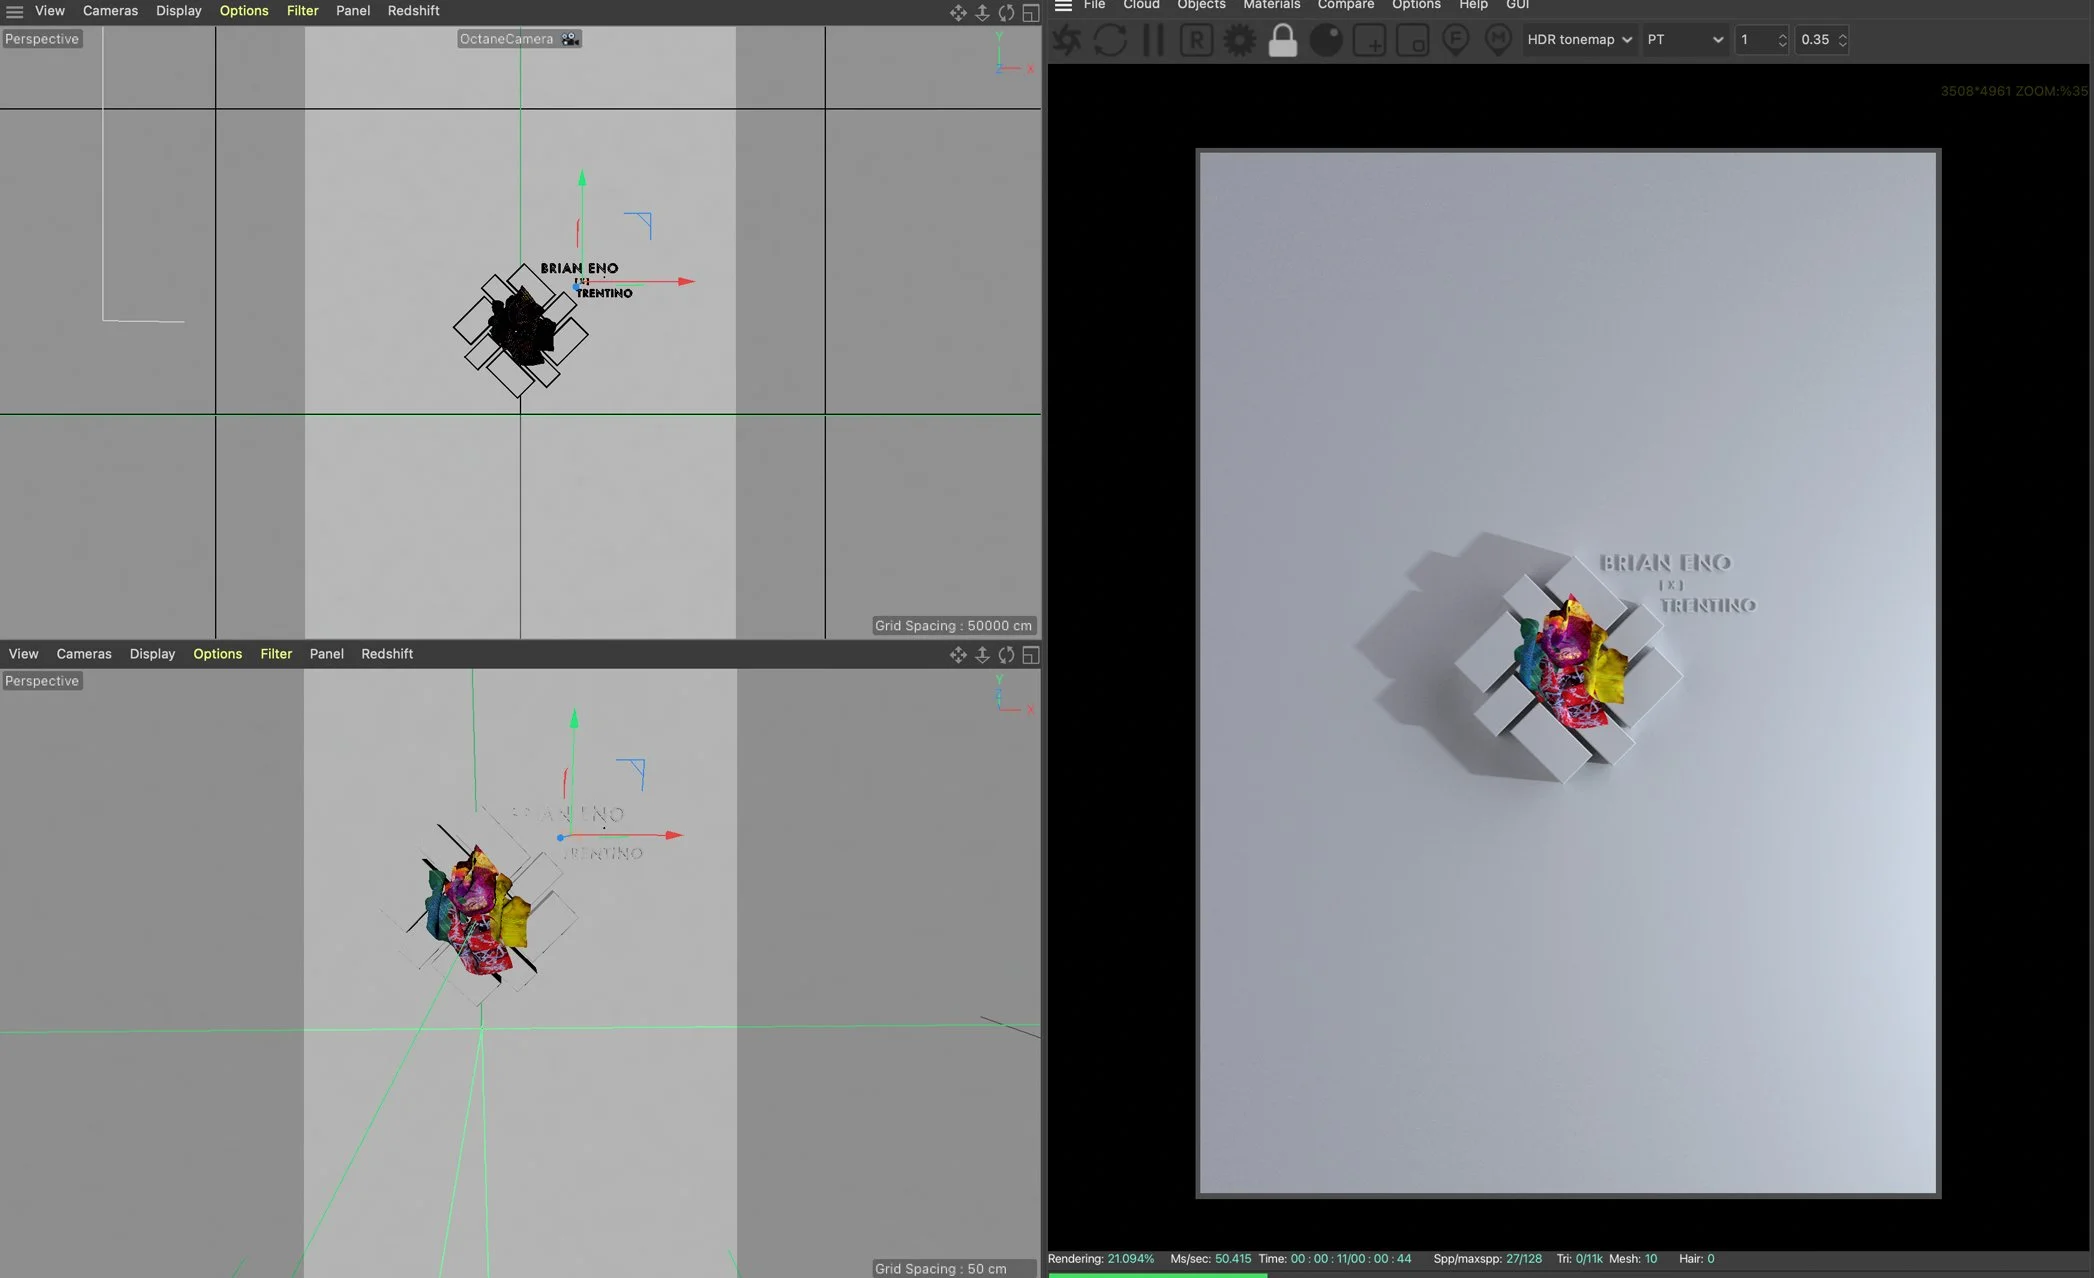Click the Octane film region icon
This screenshot has width=2094, height=1278.
(x=1412, y=40)
